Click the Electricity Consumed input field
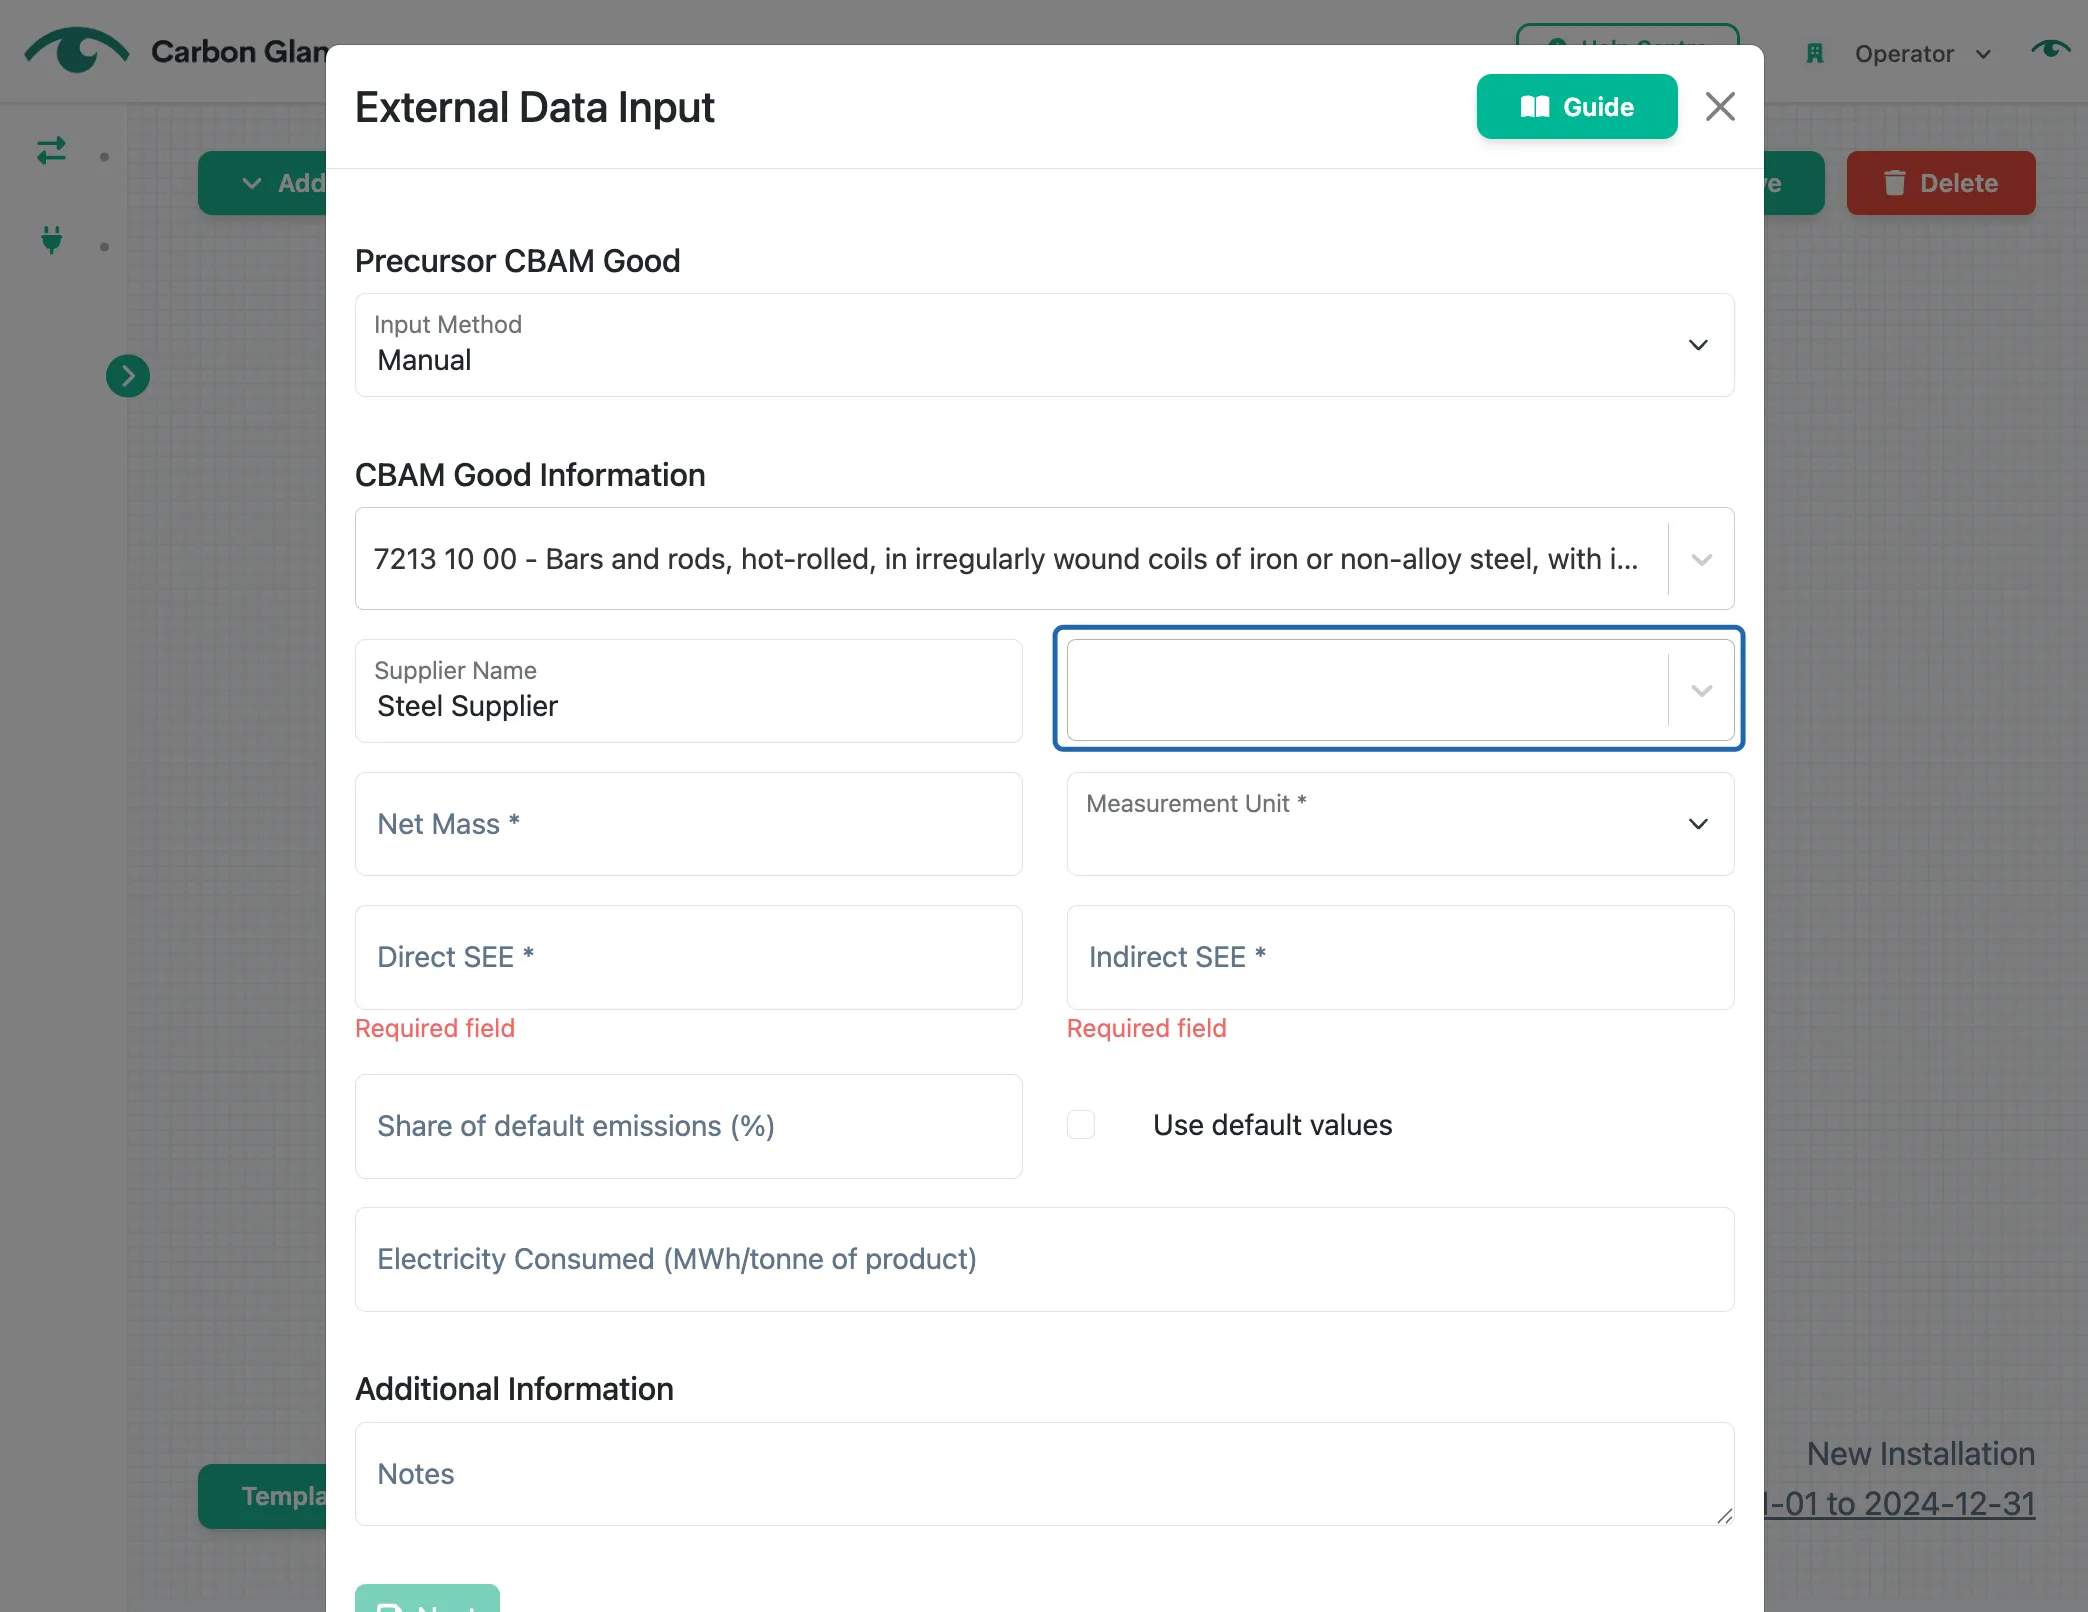The height and width of the screenshot is (1612, 2088). [1044, 1259]
